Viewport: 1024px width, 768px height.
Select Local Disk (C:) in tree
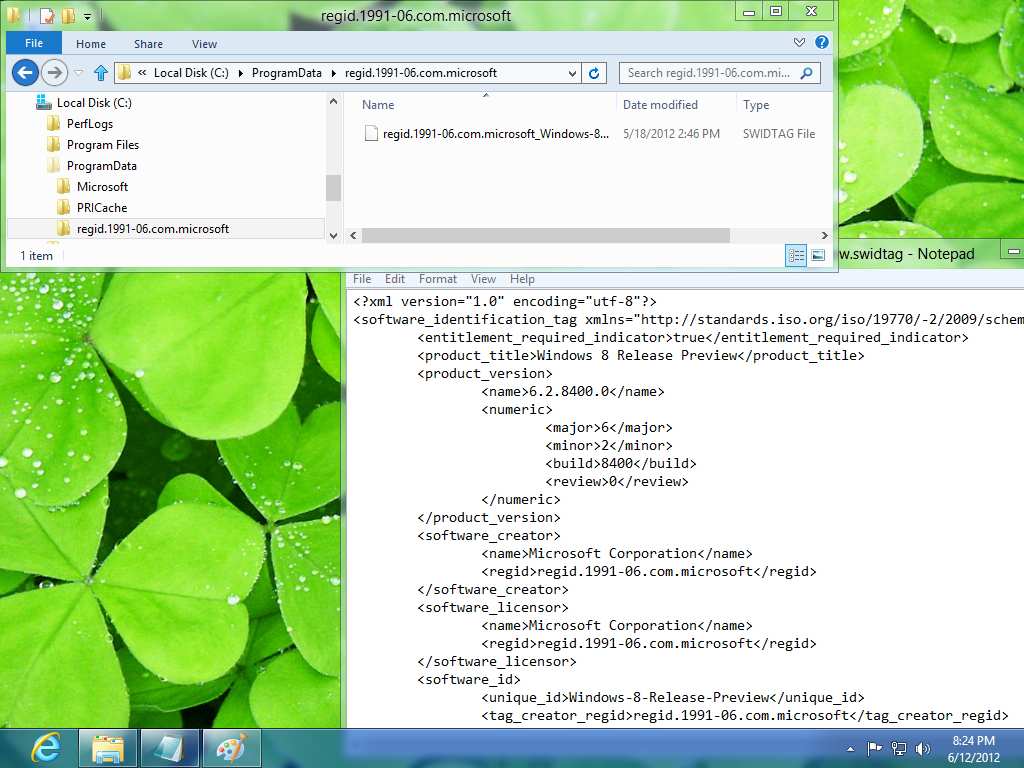click(93, 103)
